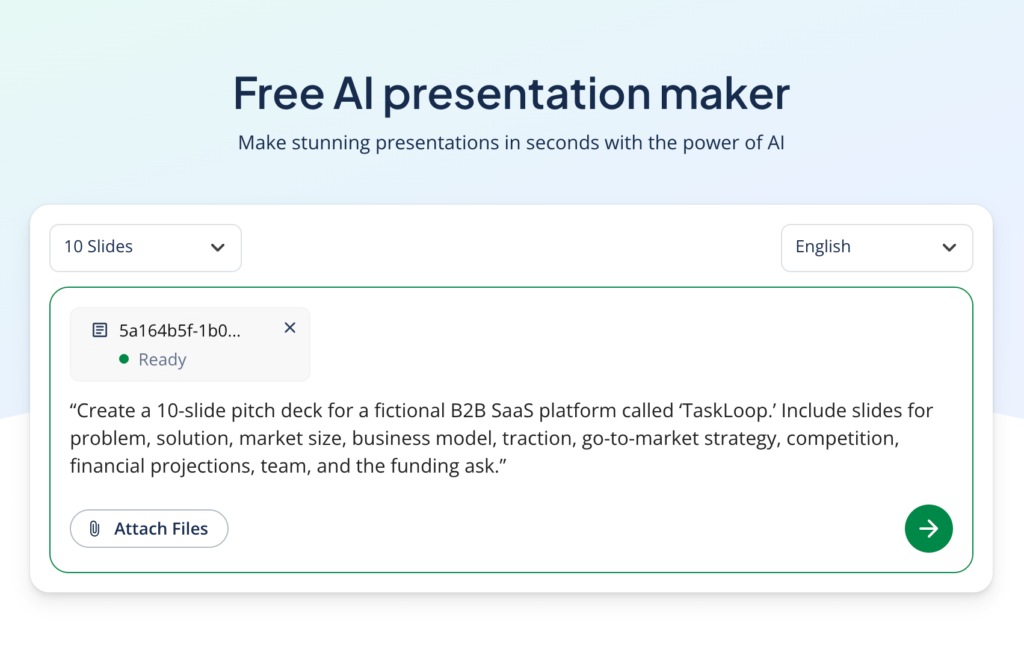The height and width of the screenshot is (649, 1024).
Task: Click the green arrow to generate the presentation
Action: click(x=928, y=528)
